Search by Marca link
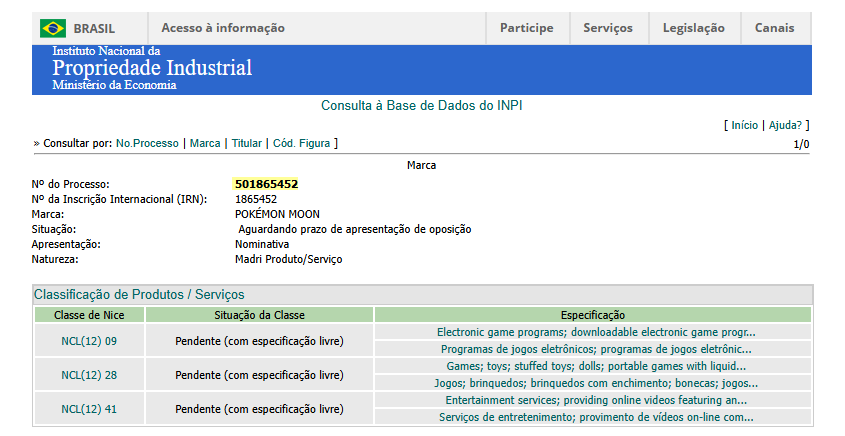This screenshot has width=845, height=436. coord(205,143)
